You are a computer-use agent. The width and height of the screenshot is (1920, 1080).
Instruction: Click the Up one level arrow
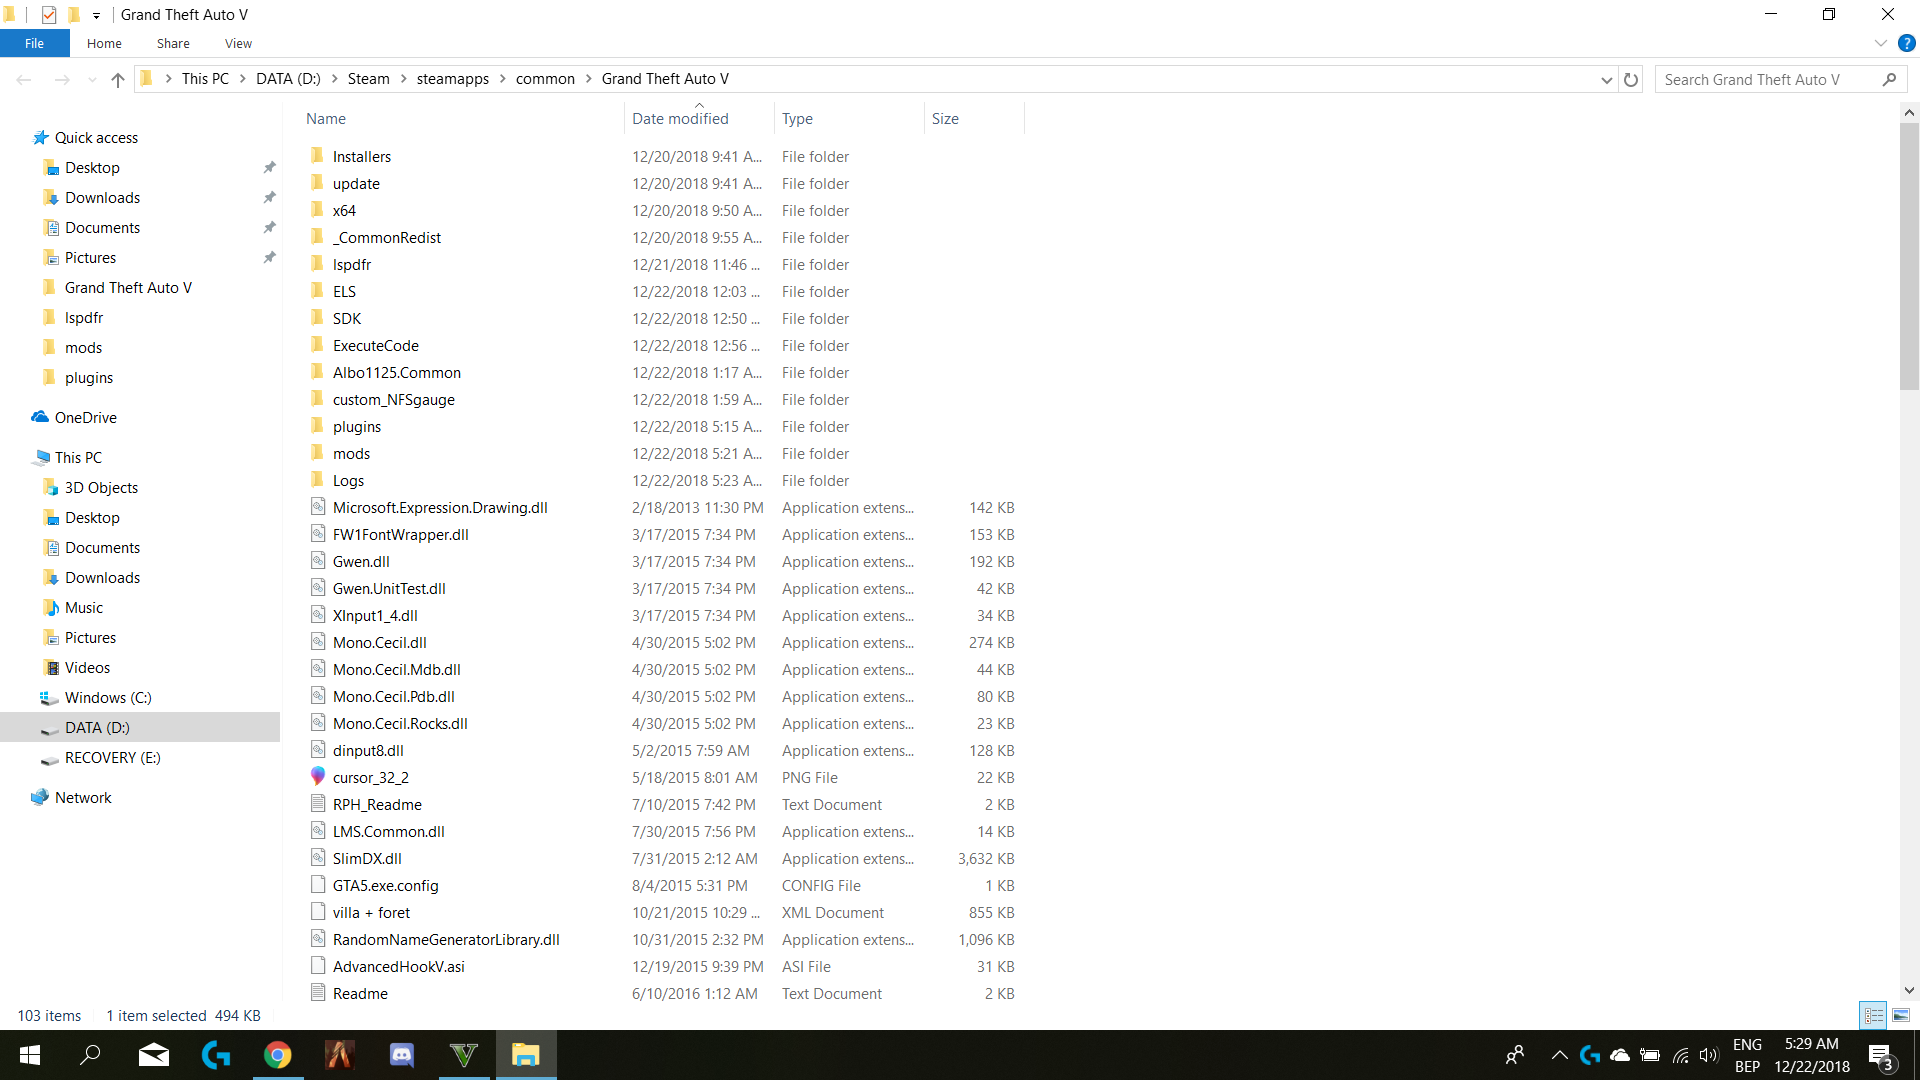coord(118,80)
